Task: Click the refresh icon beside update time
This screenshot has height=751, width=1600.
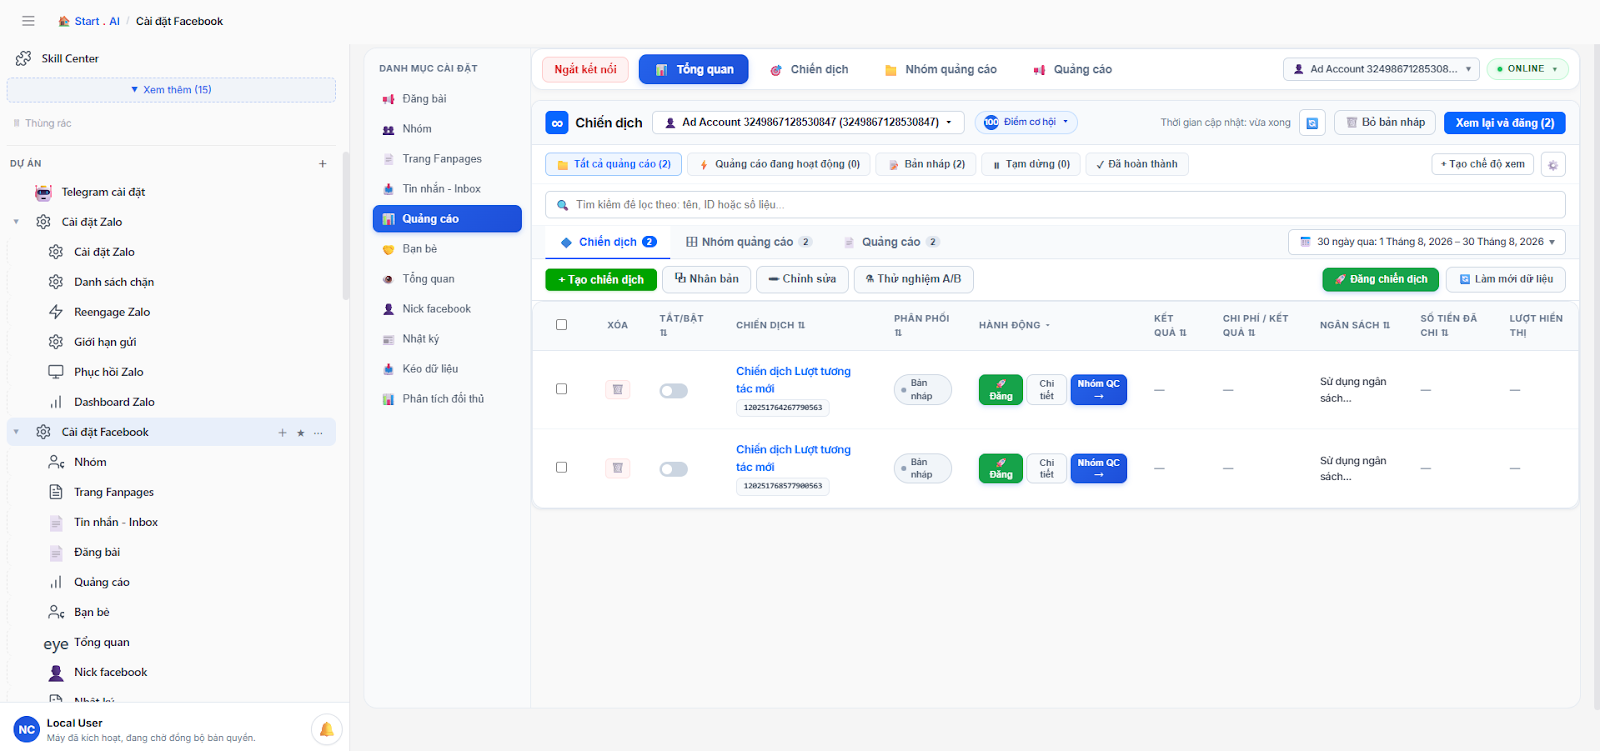Action: (1312, 123)
